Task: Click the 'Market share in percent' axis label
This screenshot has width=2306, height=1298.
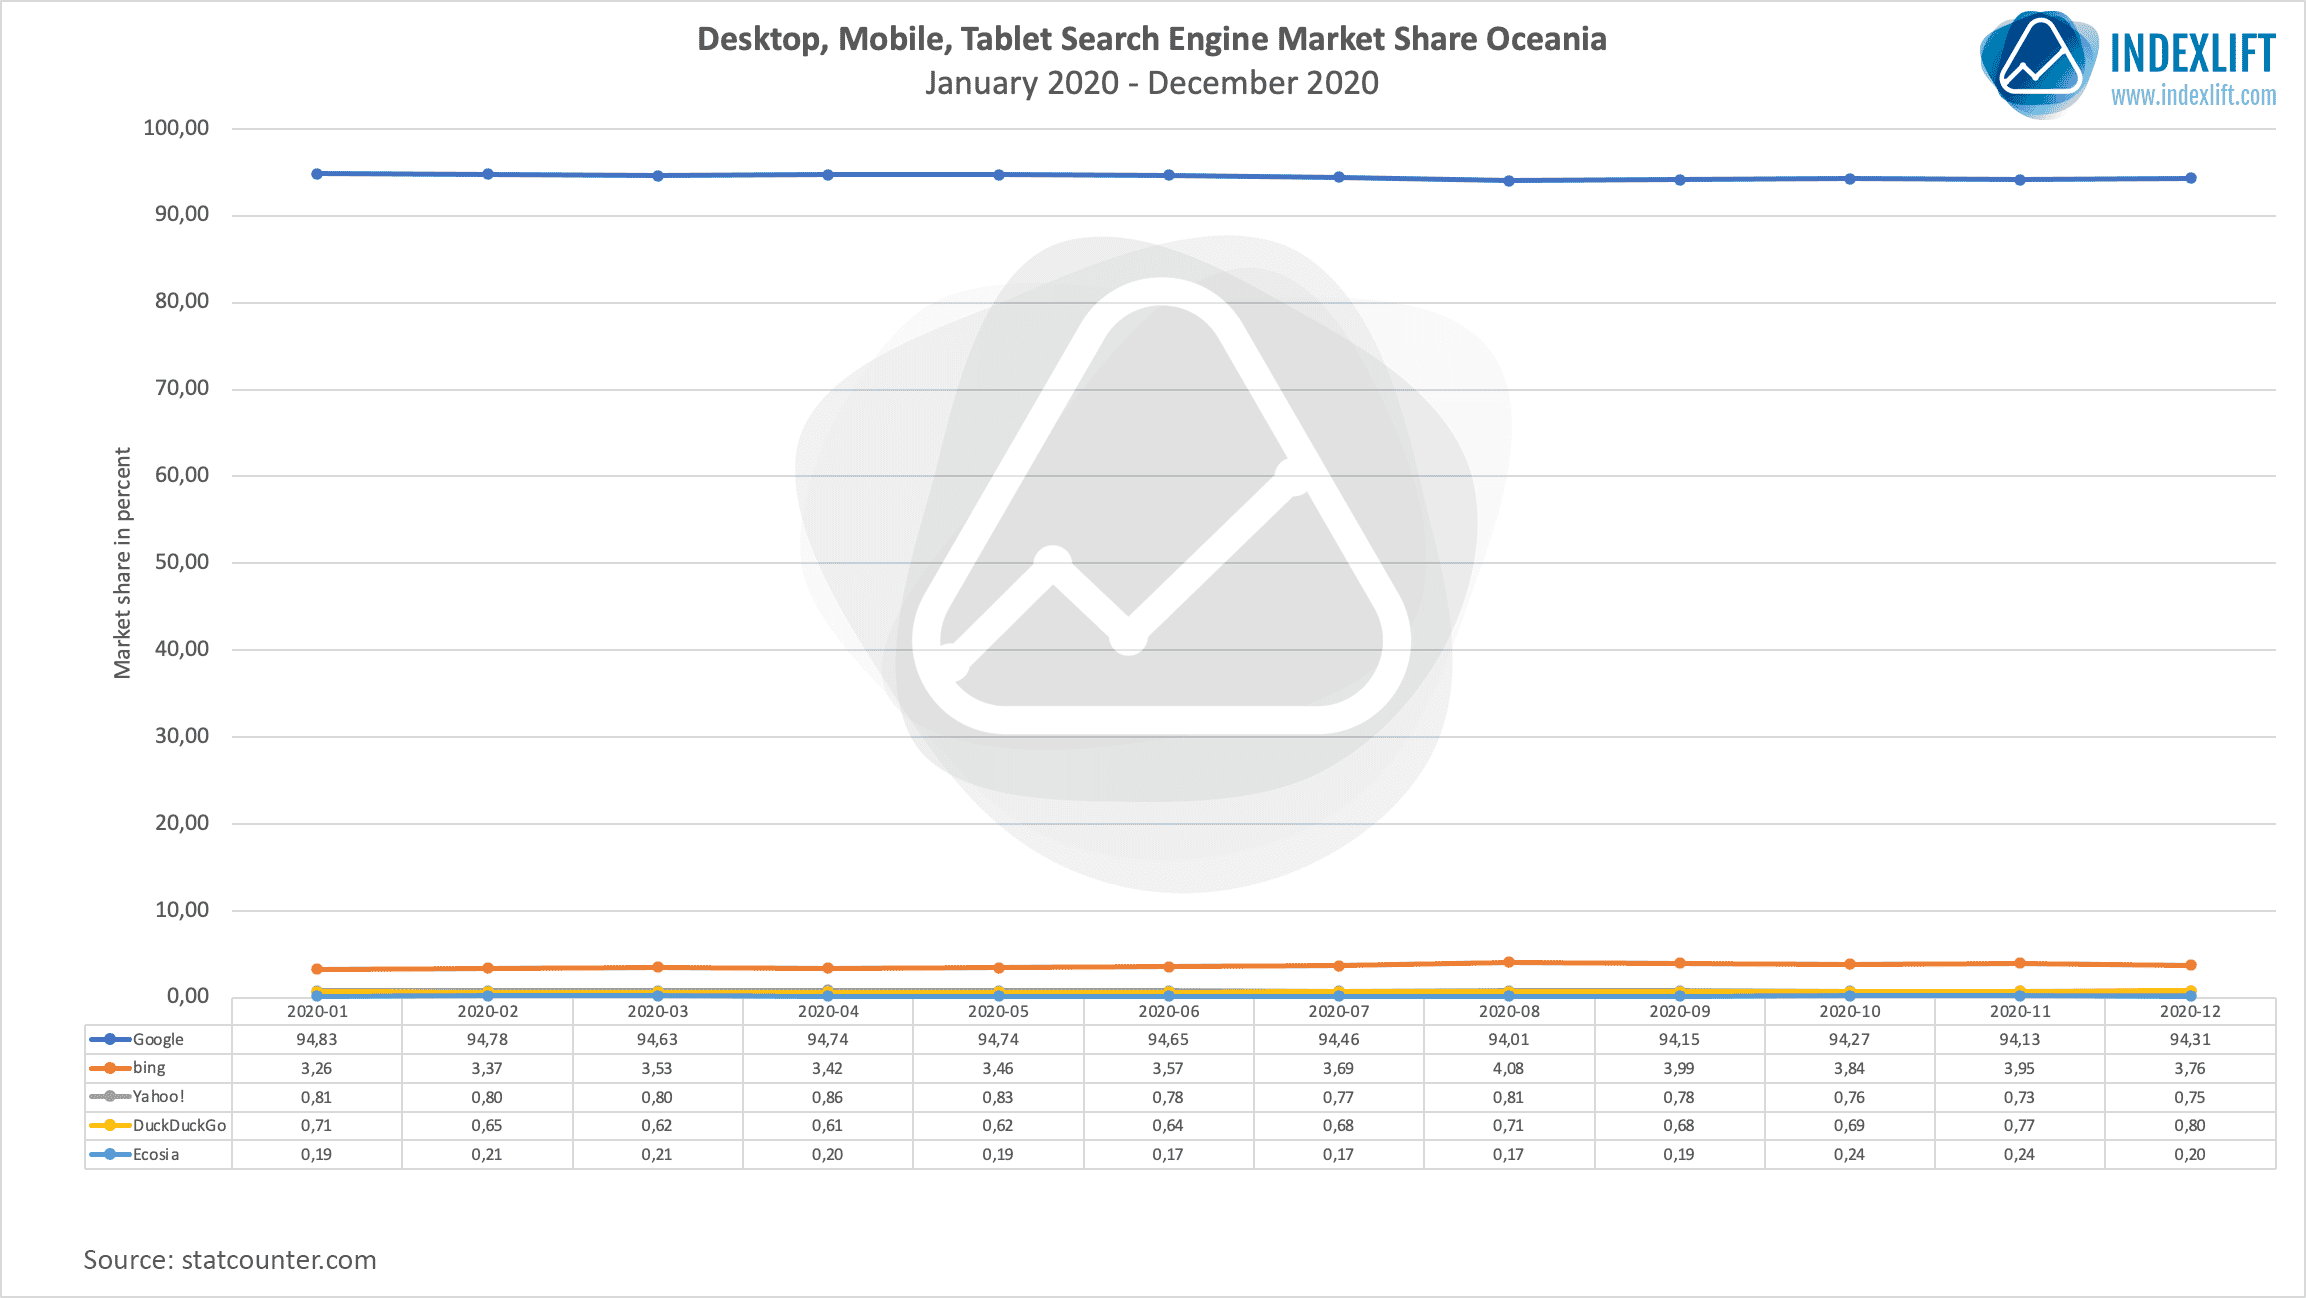Action: click(122, 563)
